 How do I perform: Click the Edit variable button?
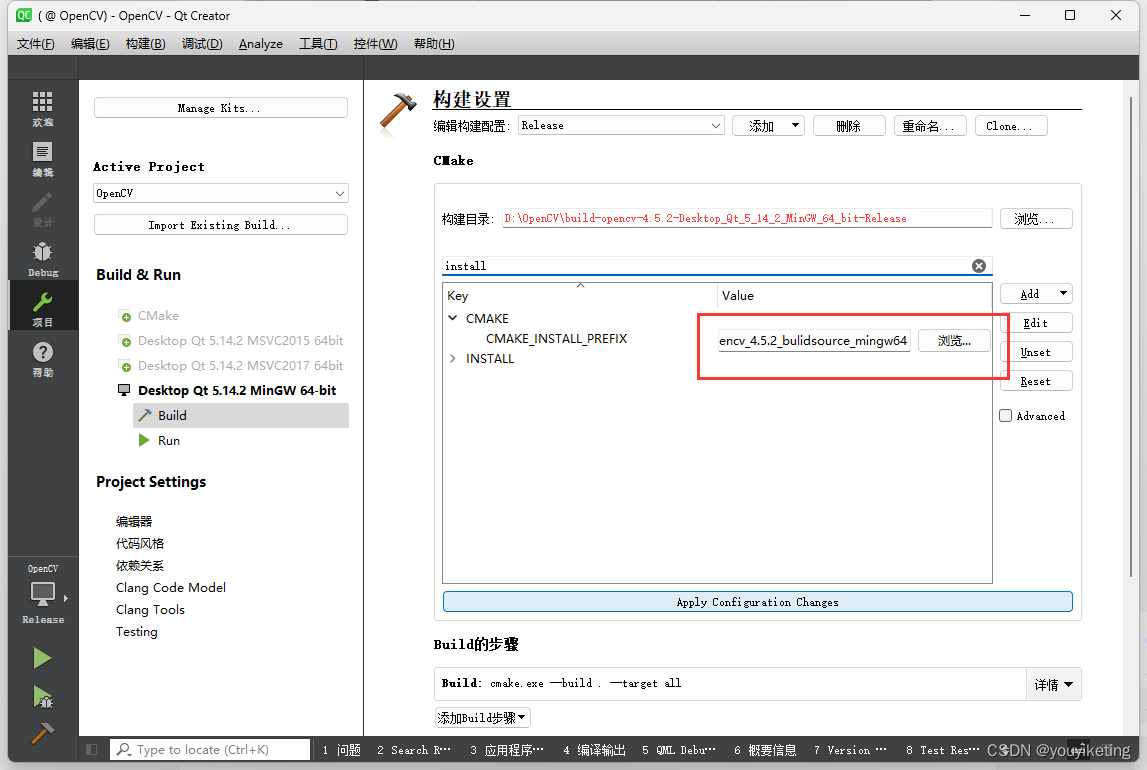tap(1036, 323)
